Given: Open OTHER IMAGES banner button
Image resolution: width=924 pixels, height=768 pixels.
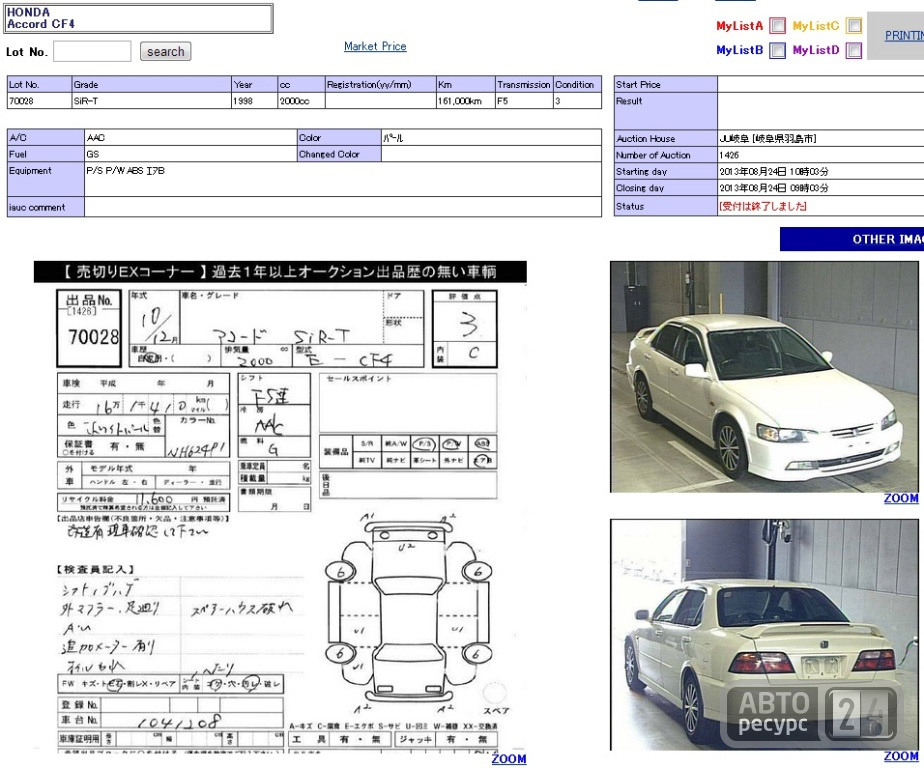Looking at the screenshot, I should click(852, 239).
